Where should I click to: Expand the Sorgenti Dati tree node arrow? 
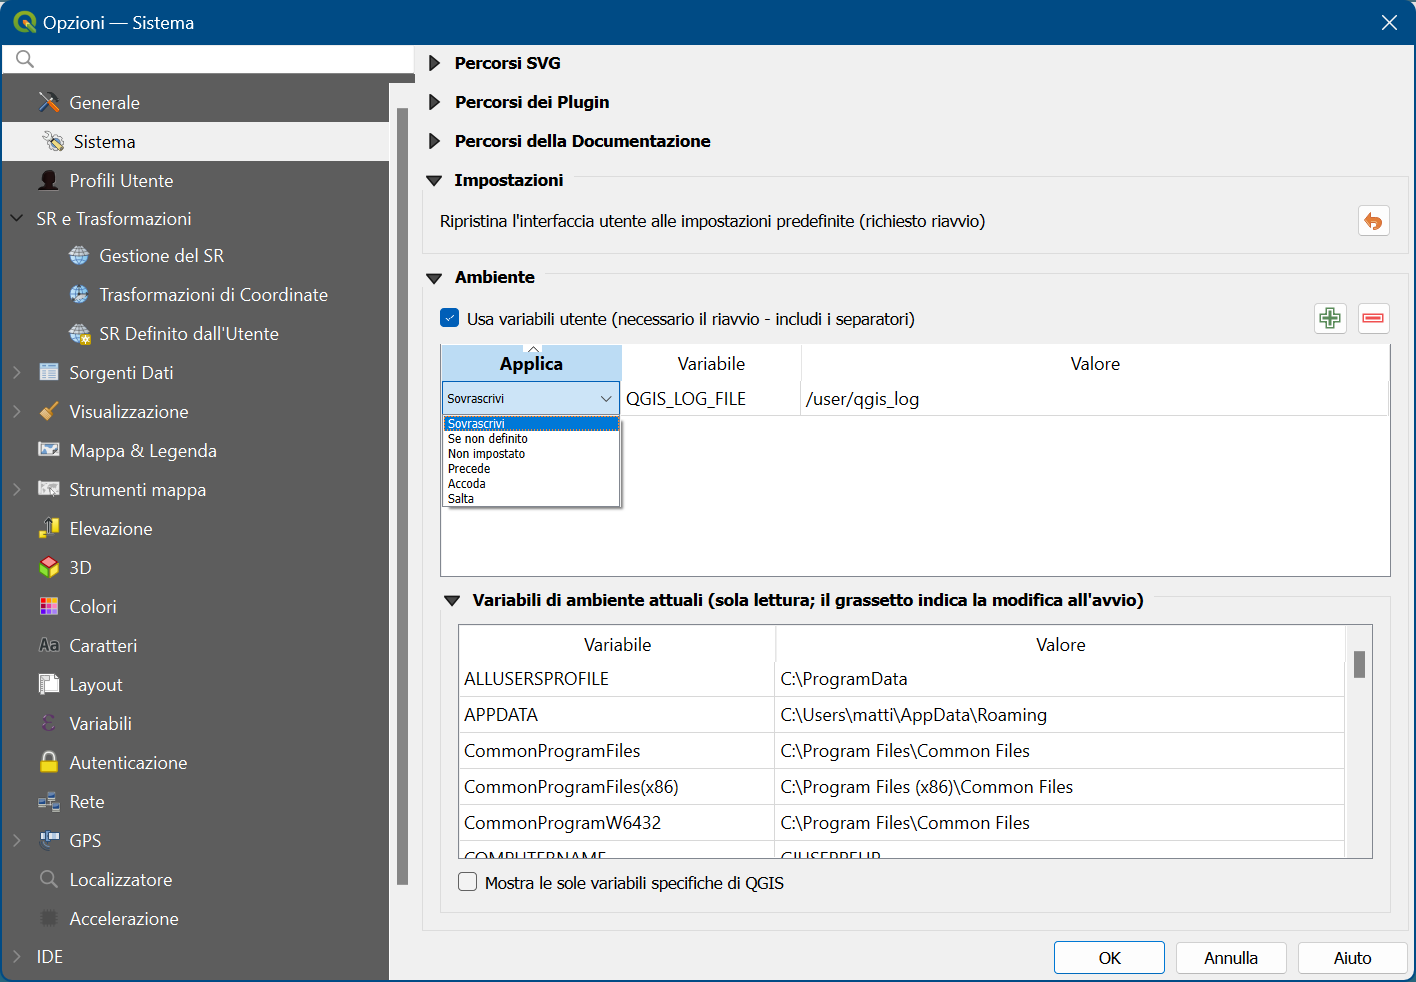pyautogui.click(x=17, y=372)
